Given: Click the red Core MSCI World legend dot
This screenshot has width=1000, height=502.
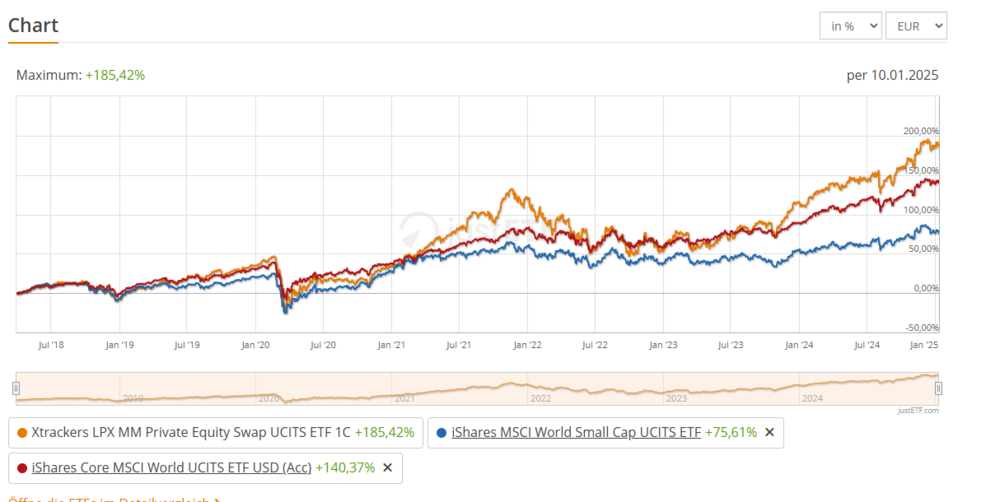Looking at the screenshot, I should click(23, 467).
